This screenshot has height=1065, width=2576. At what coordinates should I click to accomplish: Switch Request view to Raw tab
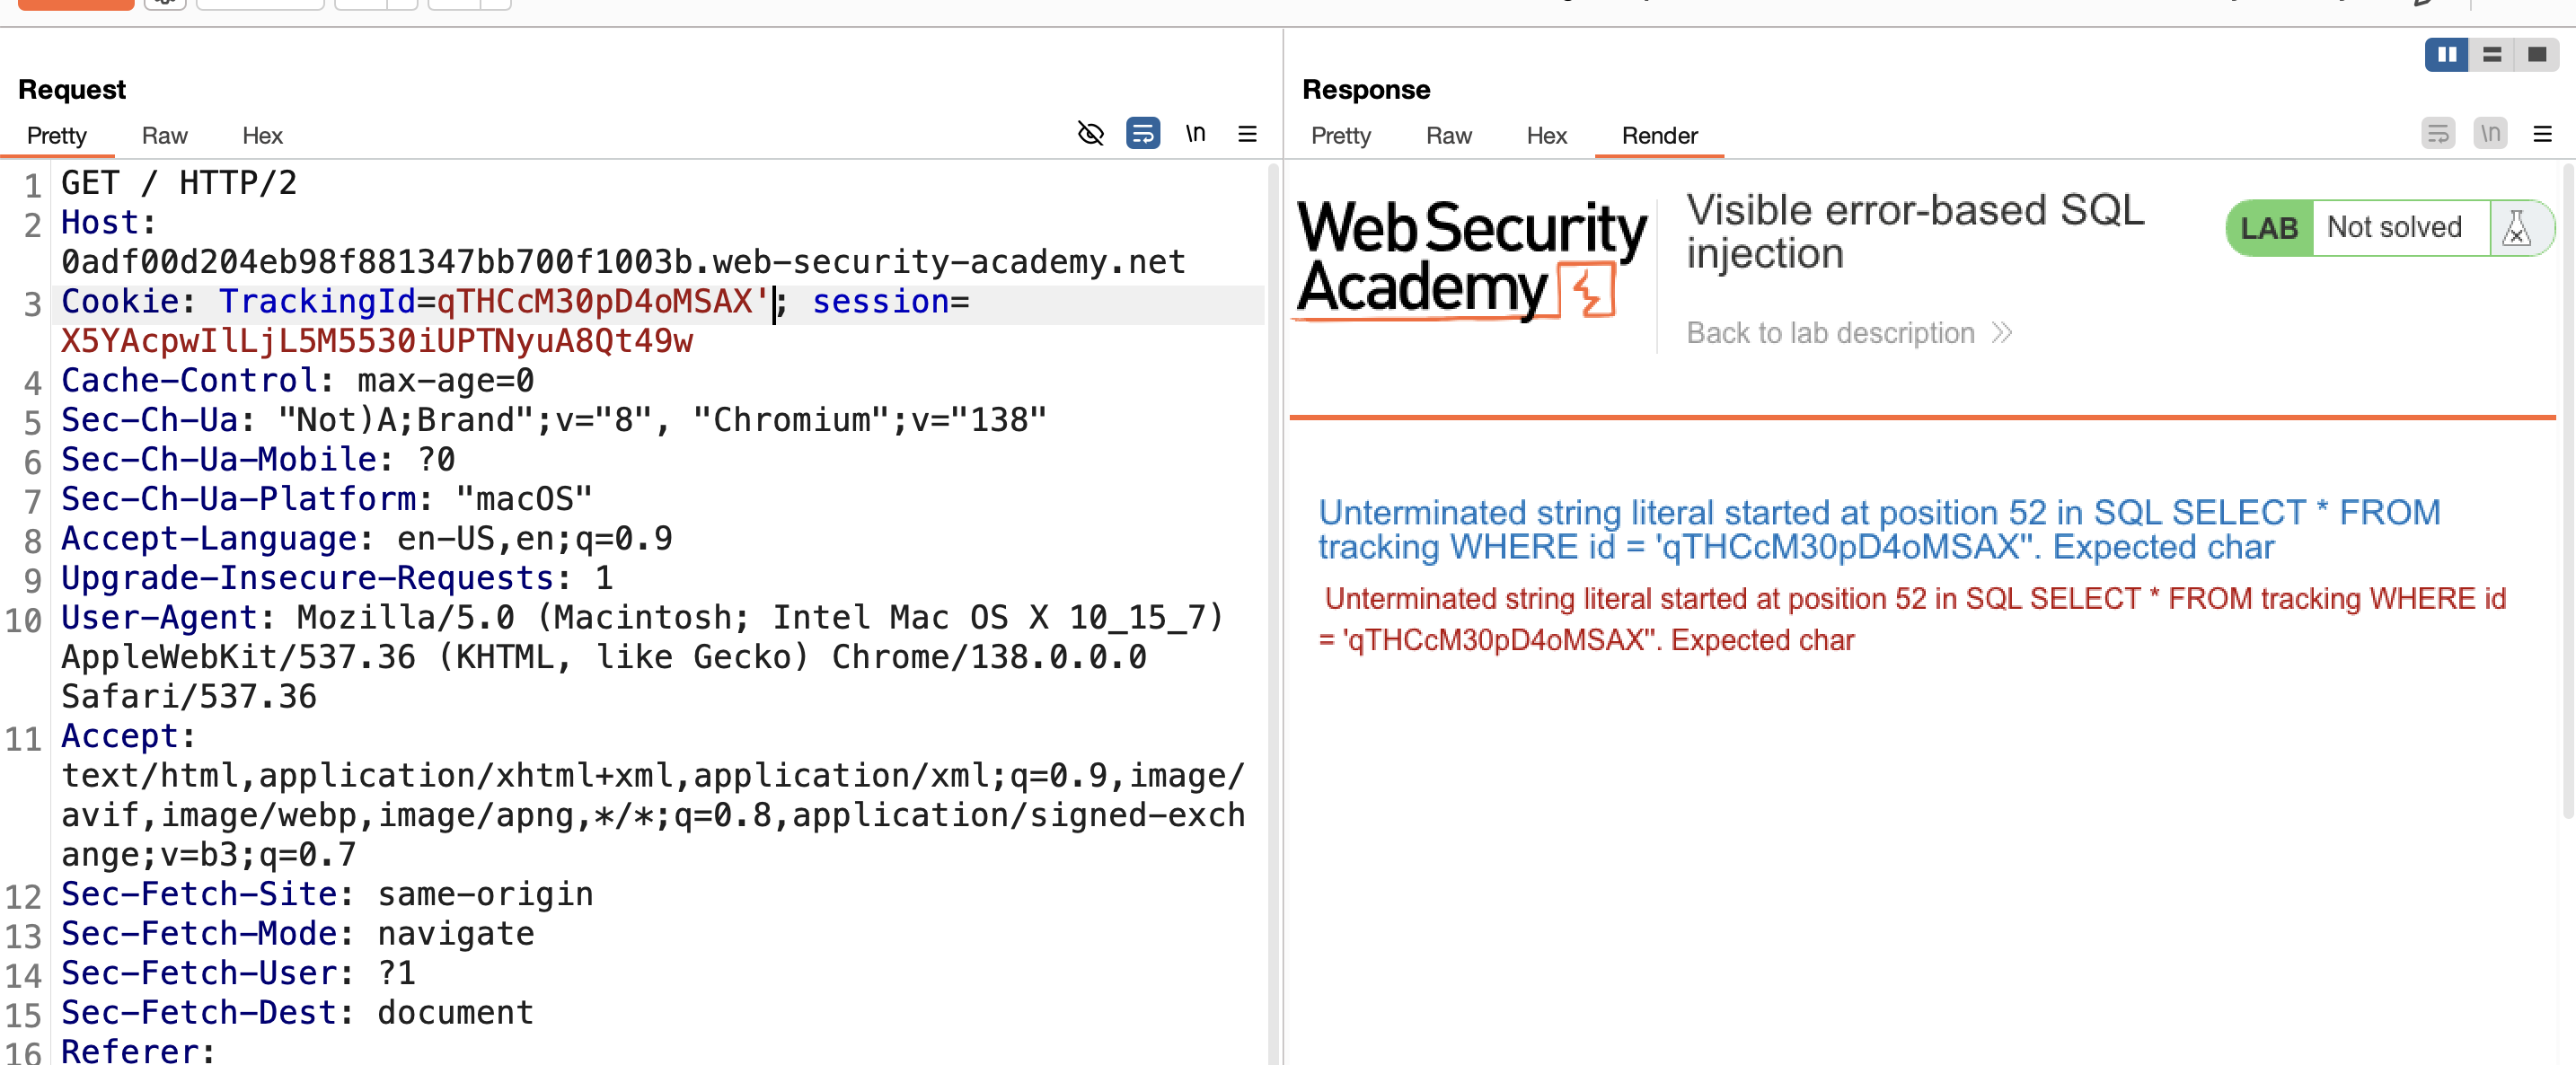(x=164, y=135)
